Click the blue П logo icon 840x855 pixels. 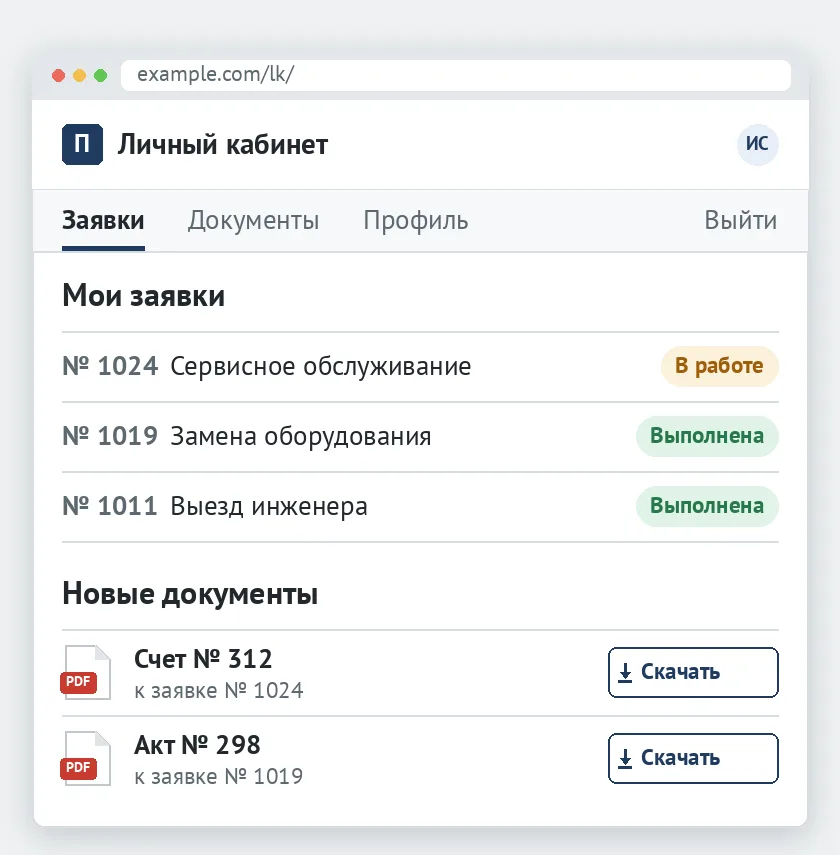coord(82,144)
